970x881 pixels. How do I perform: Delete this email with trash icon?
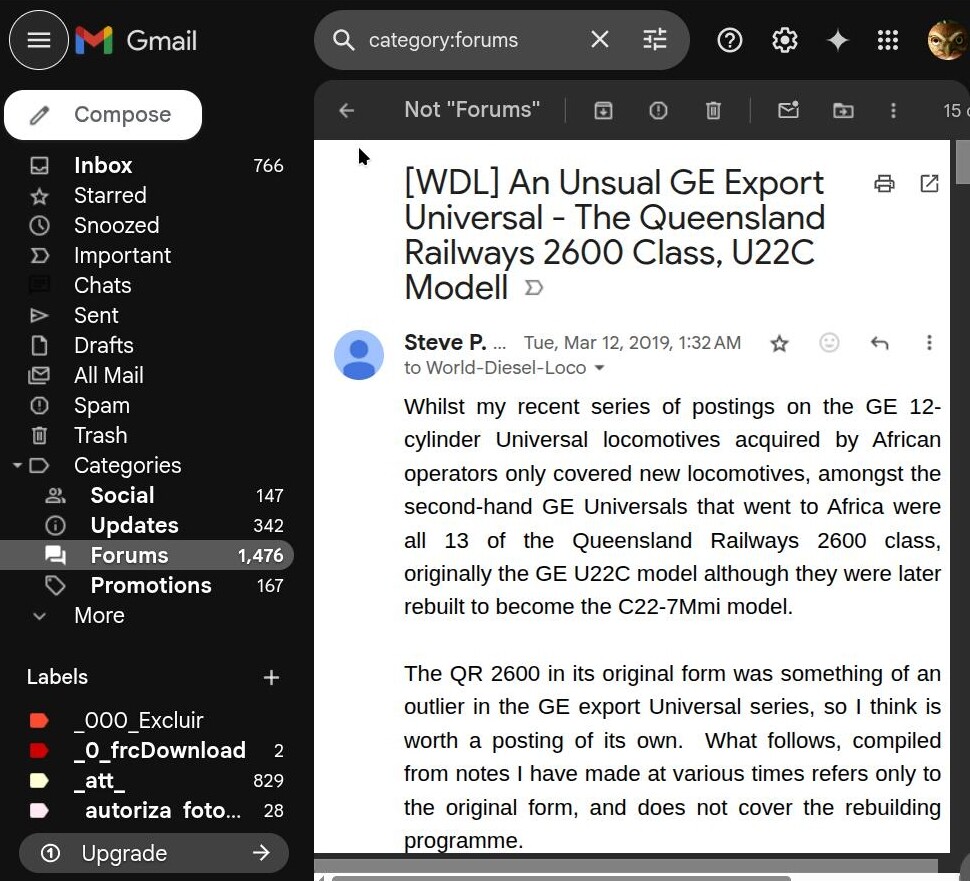[x=713, y=111]
